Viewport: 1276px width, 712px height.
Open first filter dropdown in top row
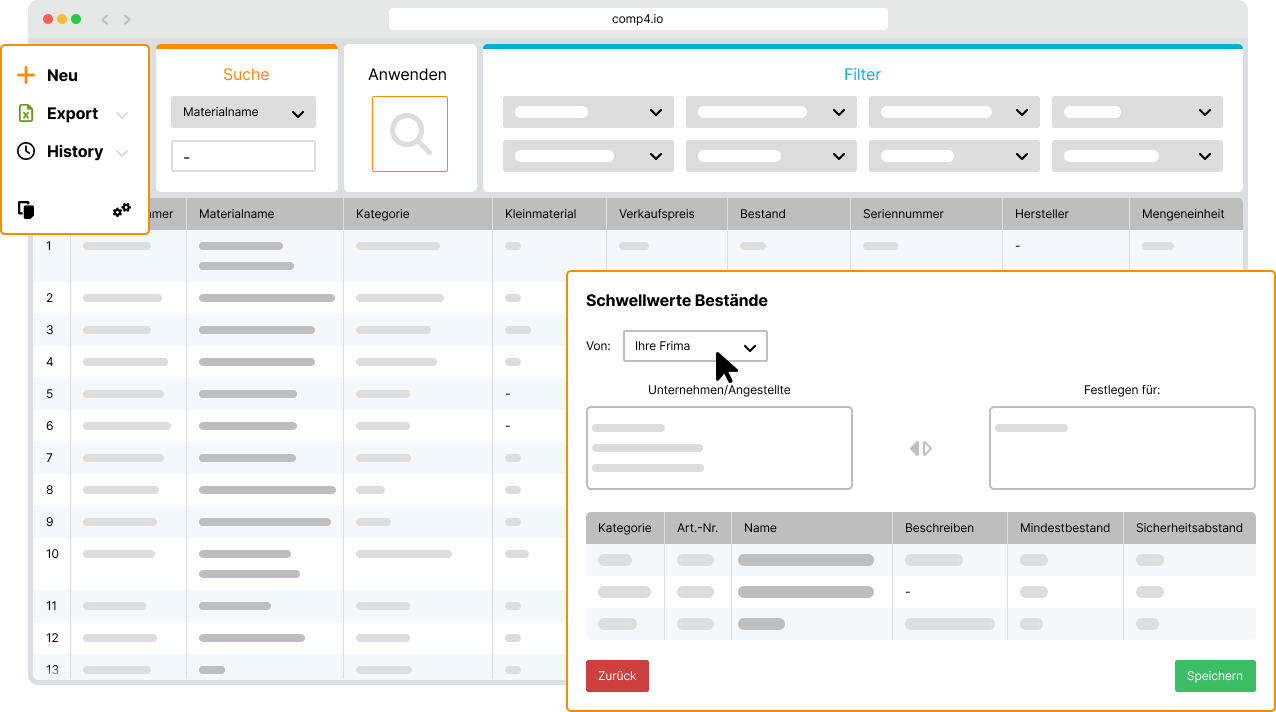tap(588, 112)
